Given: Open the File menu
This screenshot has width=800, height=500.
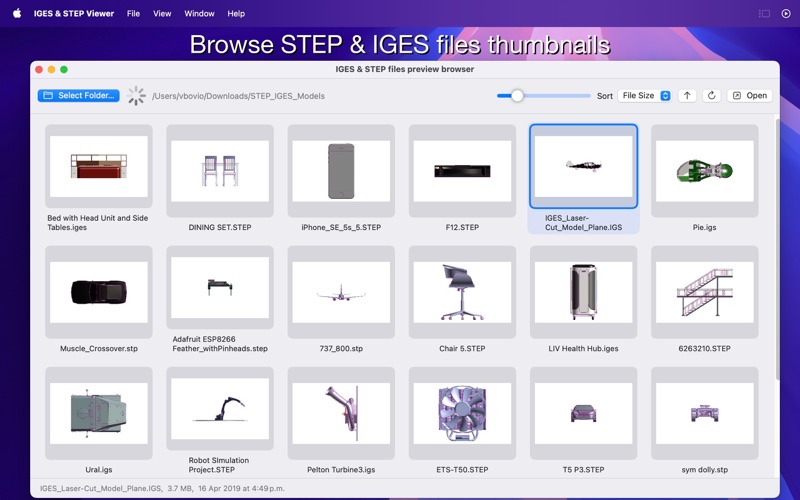Looking at the screenshot, I should [133, 14].
